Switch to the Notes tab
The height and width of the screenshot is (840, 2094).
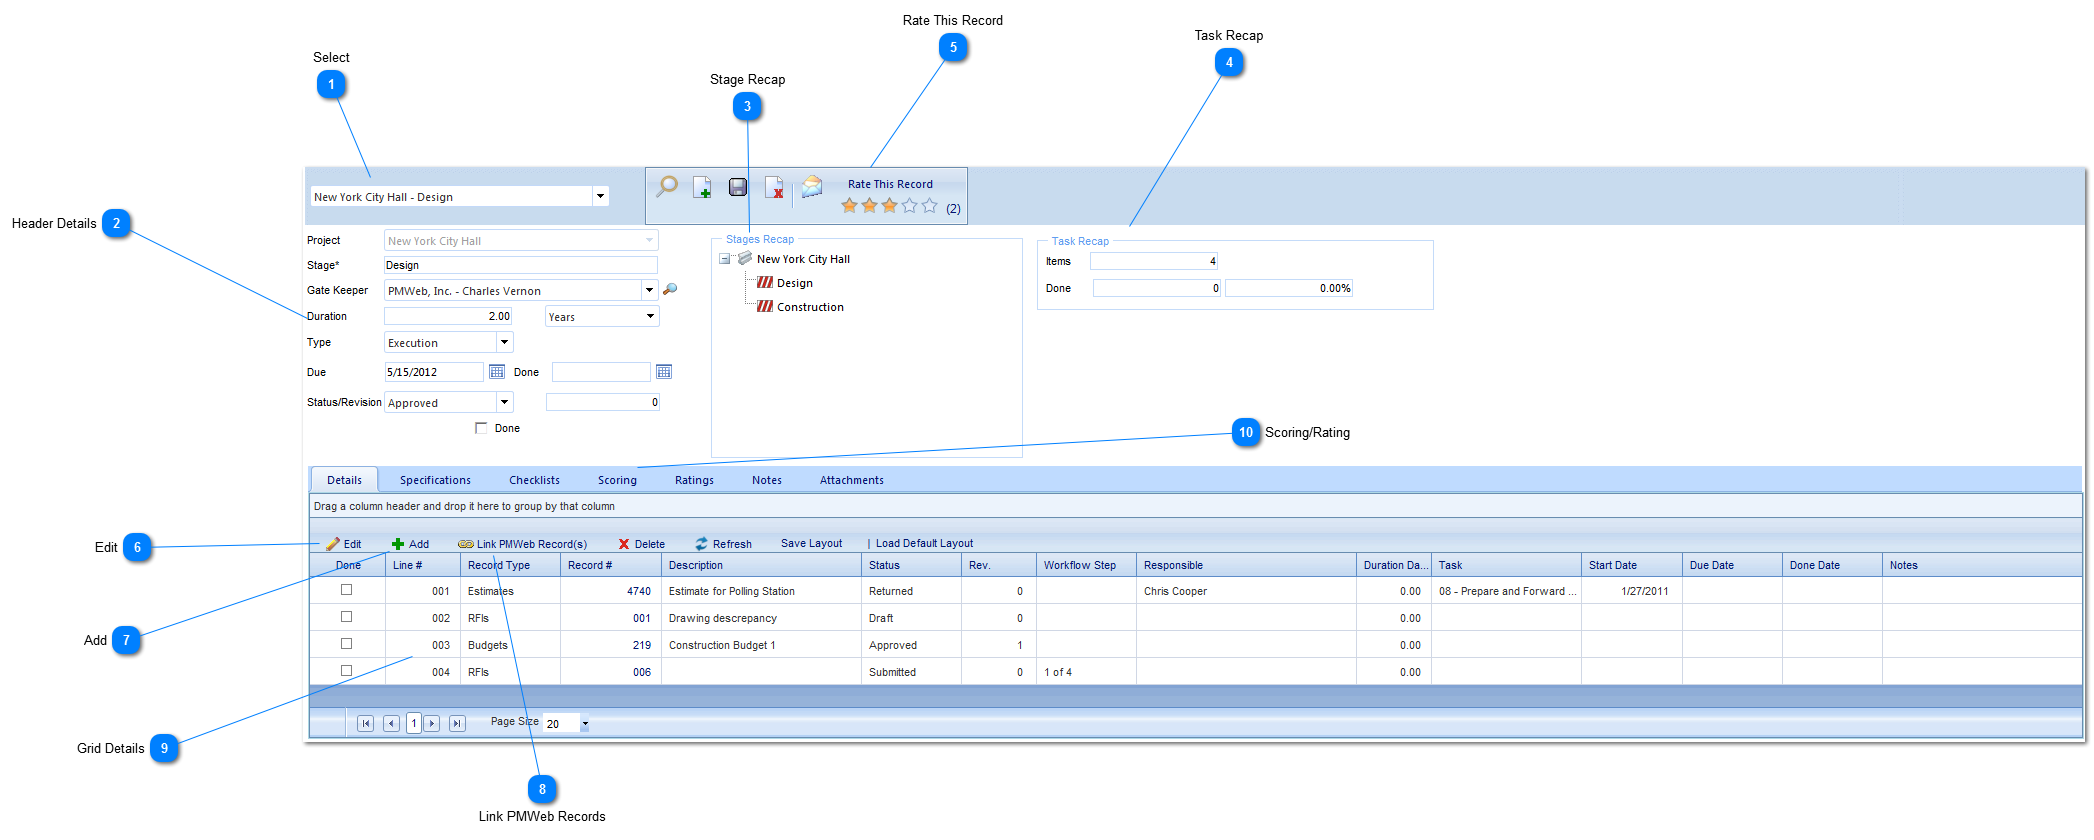pos(767,480)
